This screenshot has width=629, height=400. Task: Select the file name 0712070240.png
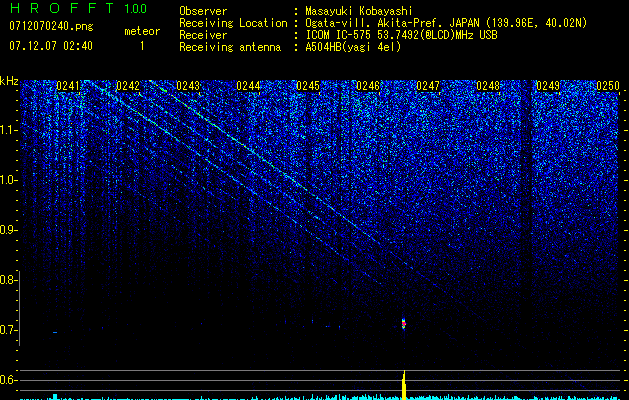point(51,27)
